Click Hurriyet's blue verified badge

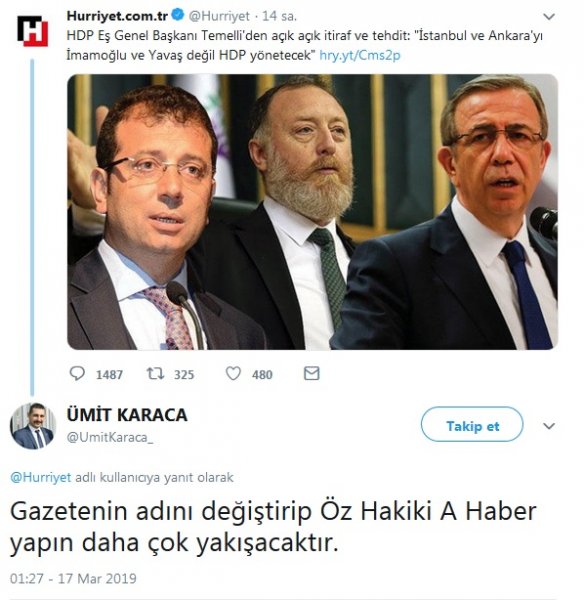tap(178, 15)
